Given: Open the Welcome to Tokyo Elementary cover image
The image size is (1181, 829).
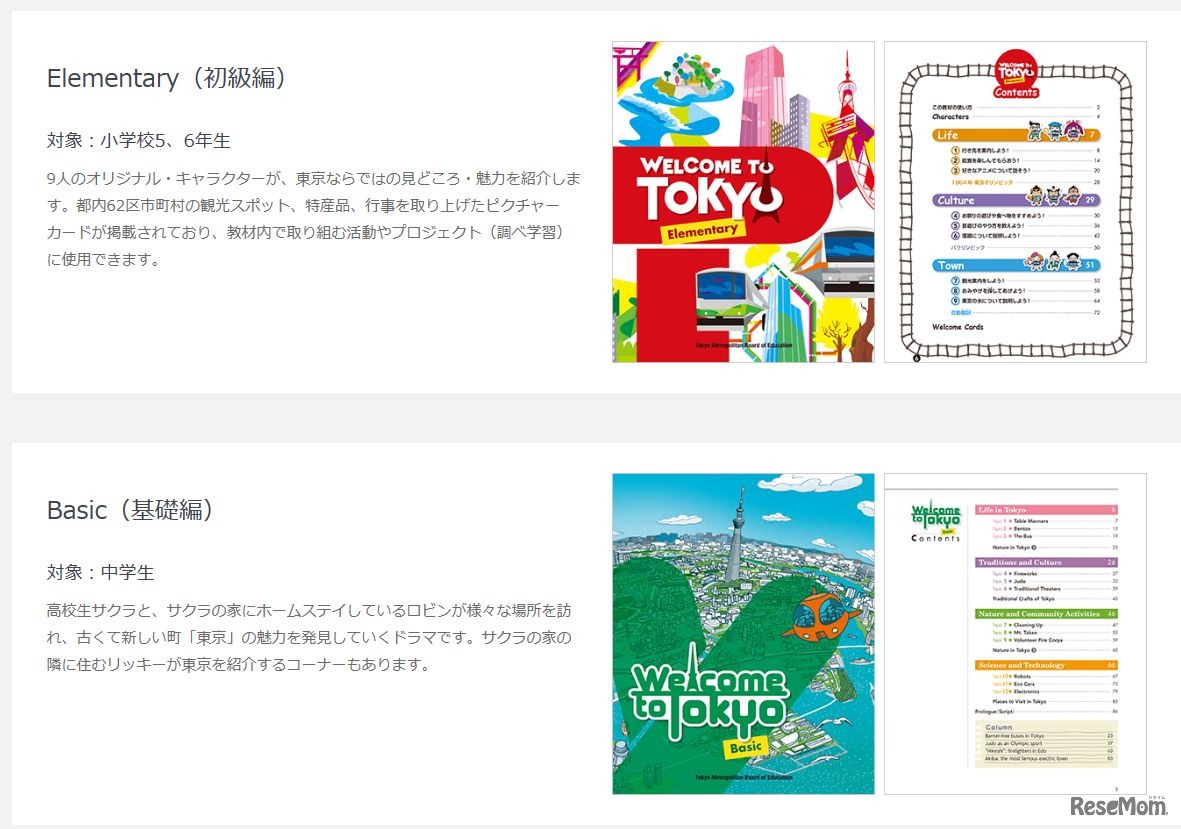Looking at the screenshot, I should click(743, 202).
